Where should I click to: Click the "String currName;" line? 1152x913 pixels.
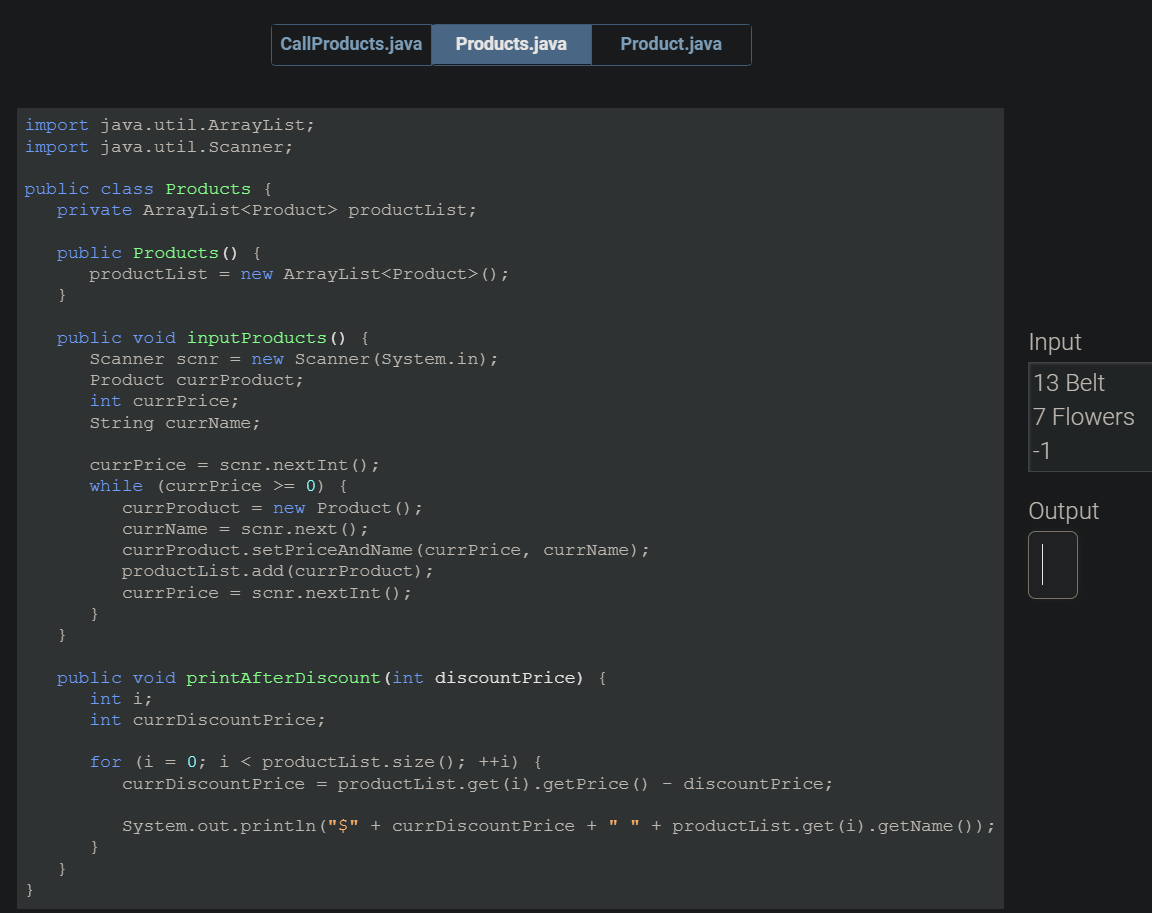tap(175, 423)
